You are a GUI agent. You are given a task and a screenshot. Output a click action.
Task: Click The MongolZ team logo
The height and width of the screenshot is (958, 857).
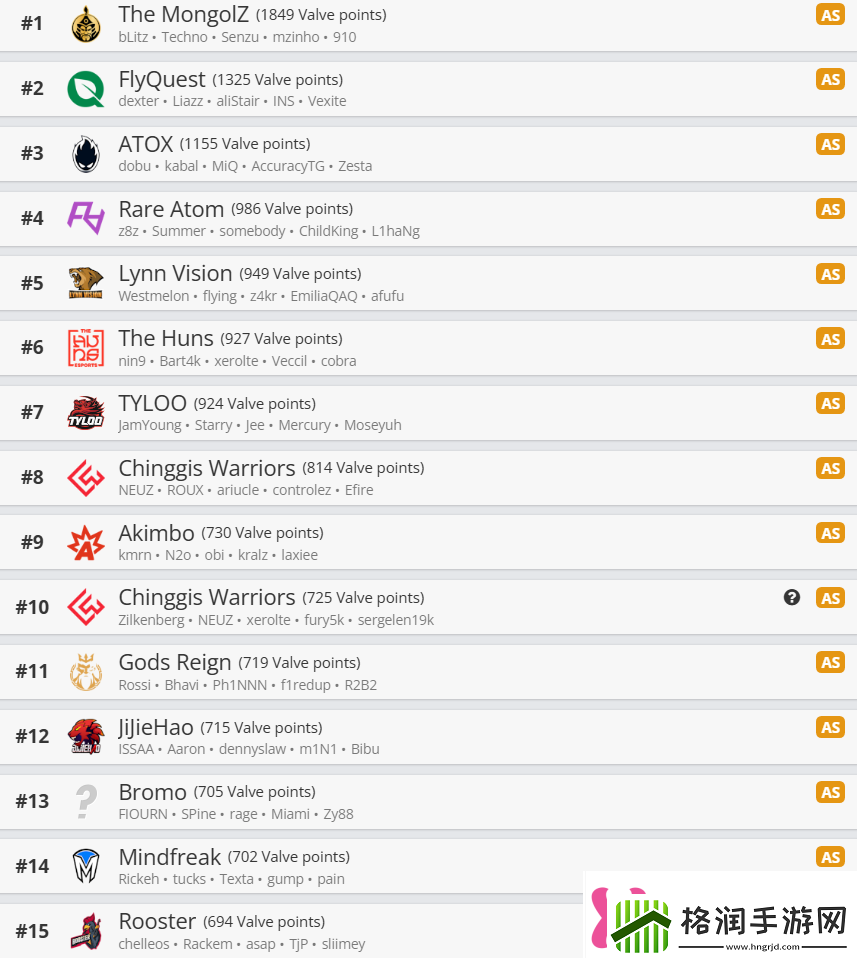86,24
